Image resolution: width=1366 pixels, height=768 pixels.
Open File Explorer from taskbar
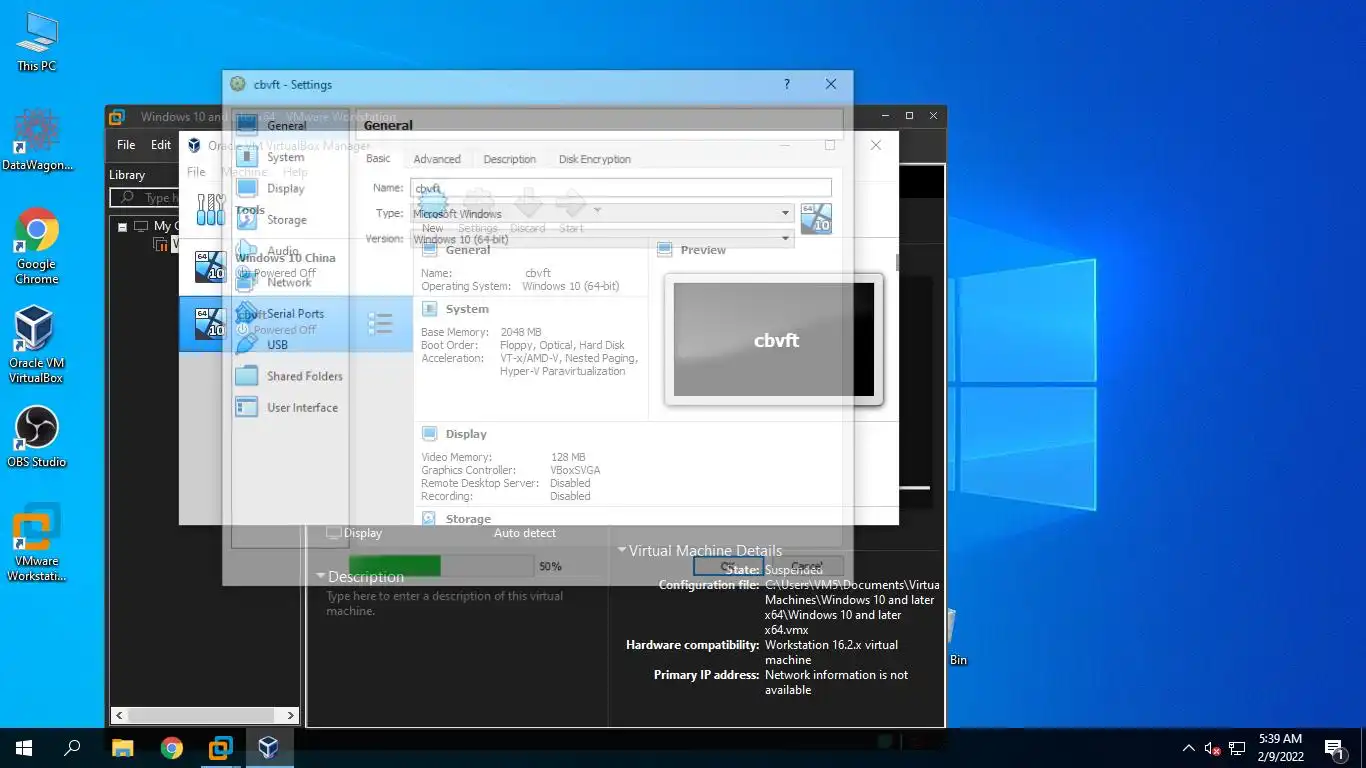coord(122,747)
